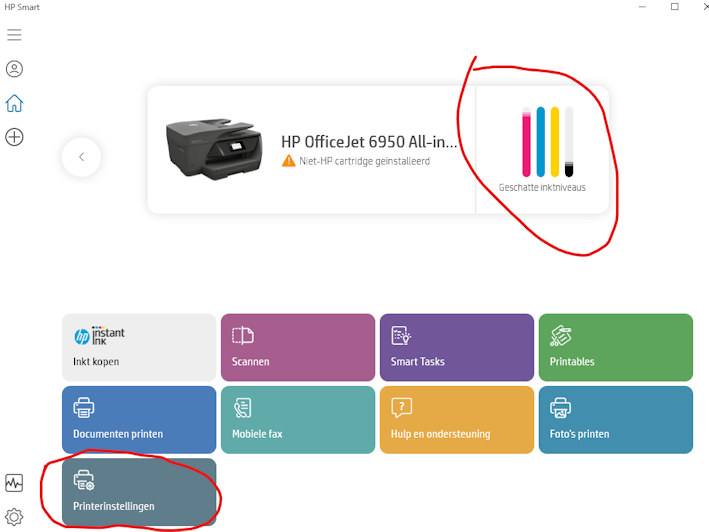Open the Smart Tasks tile

(x=457, y=348)
